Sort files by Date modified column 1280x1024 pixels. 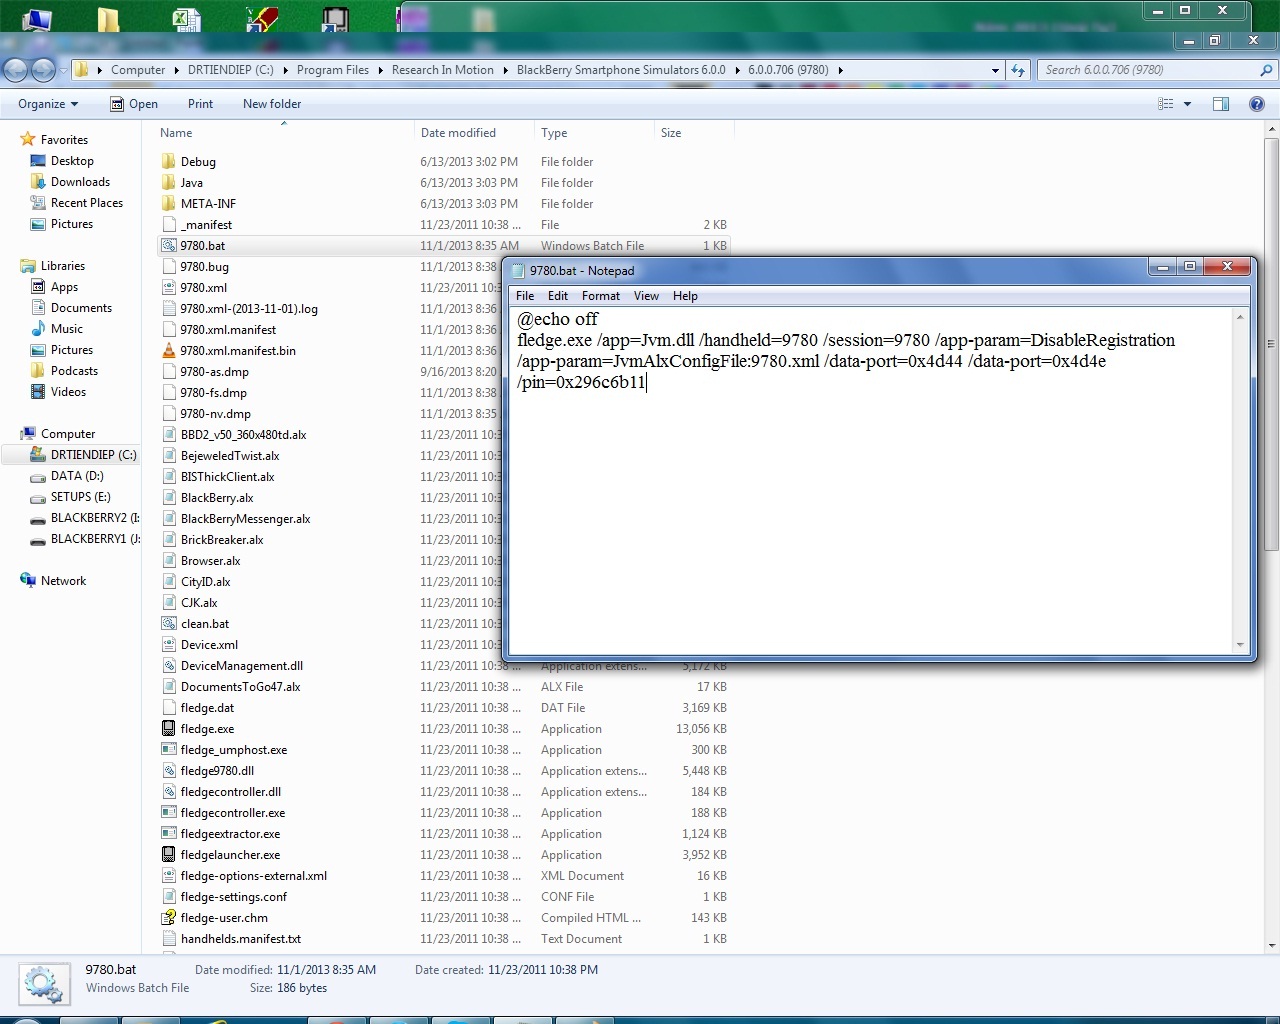click(474, 133)
